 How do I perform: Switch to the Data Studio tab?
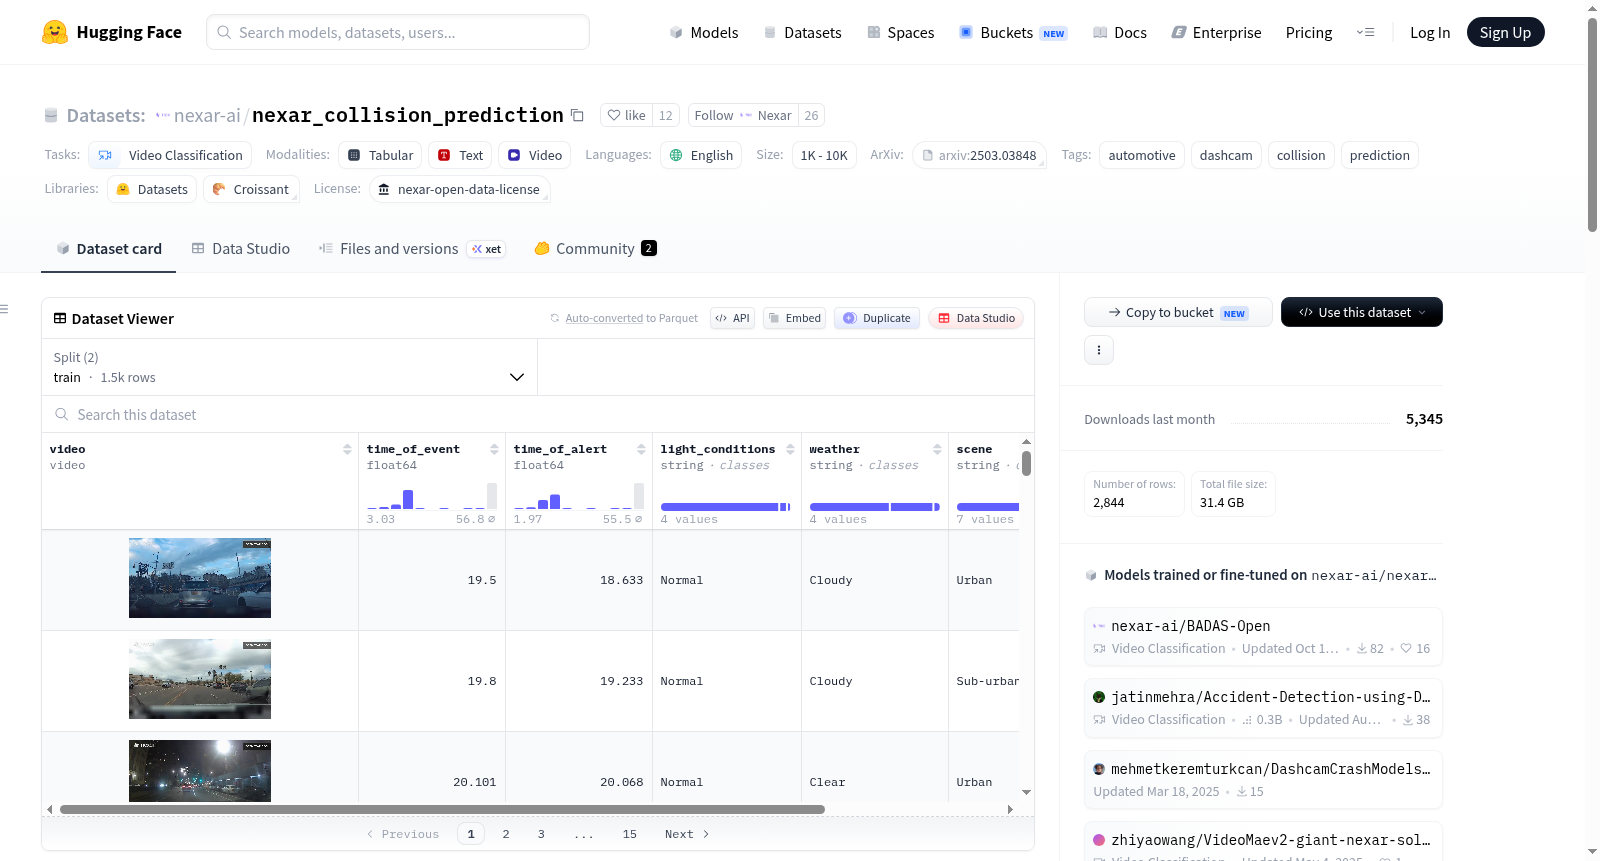(x=241, y=249)
